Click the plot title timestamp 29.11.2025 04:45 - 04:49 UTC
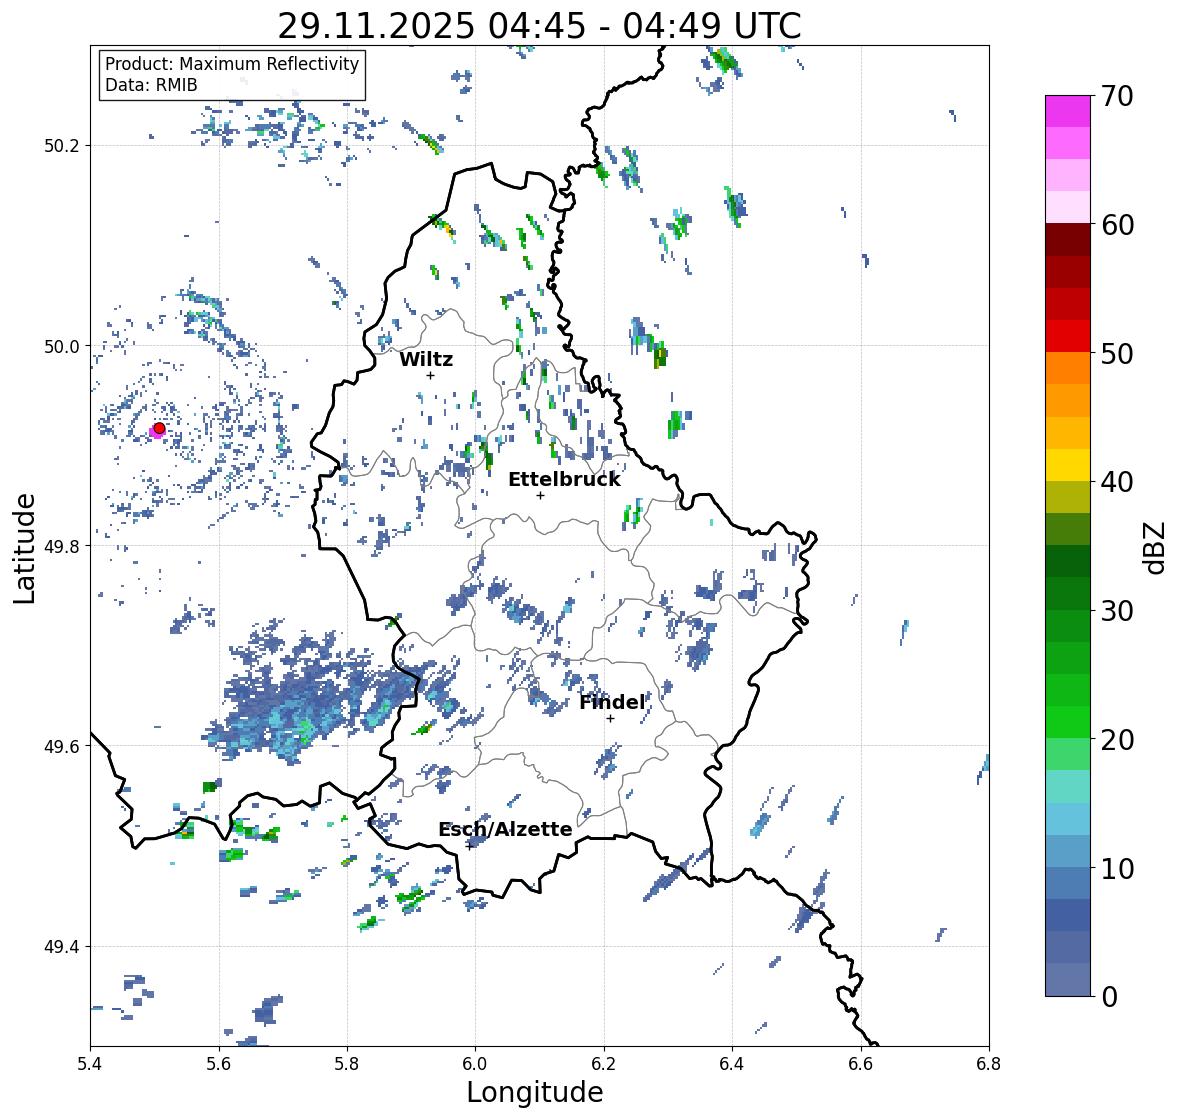This screenshot has width=1179, height=1117. (539, 27)
